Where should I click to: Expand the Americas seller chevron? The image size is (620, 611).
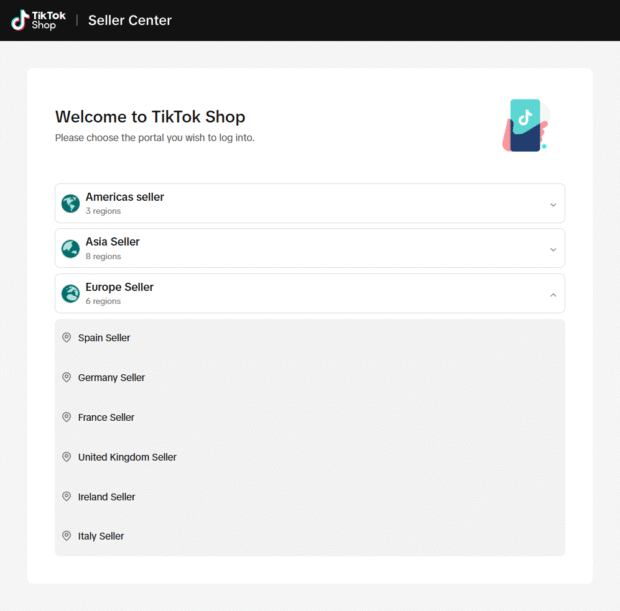[x=553, y=205]
